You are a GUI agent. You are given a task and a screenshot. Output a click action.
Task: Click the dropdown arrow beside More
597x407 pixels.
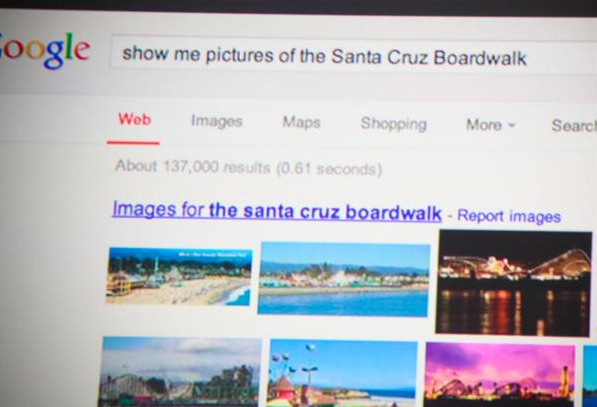(511, 125)
